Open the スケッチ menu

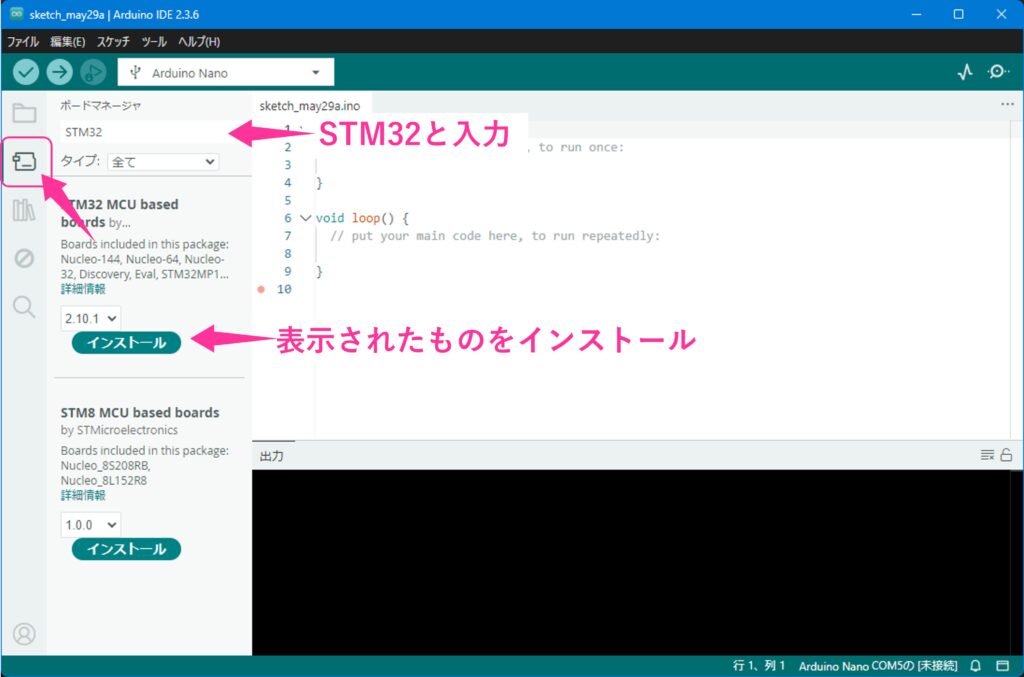[114, 42]
